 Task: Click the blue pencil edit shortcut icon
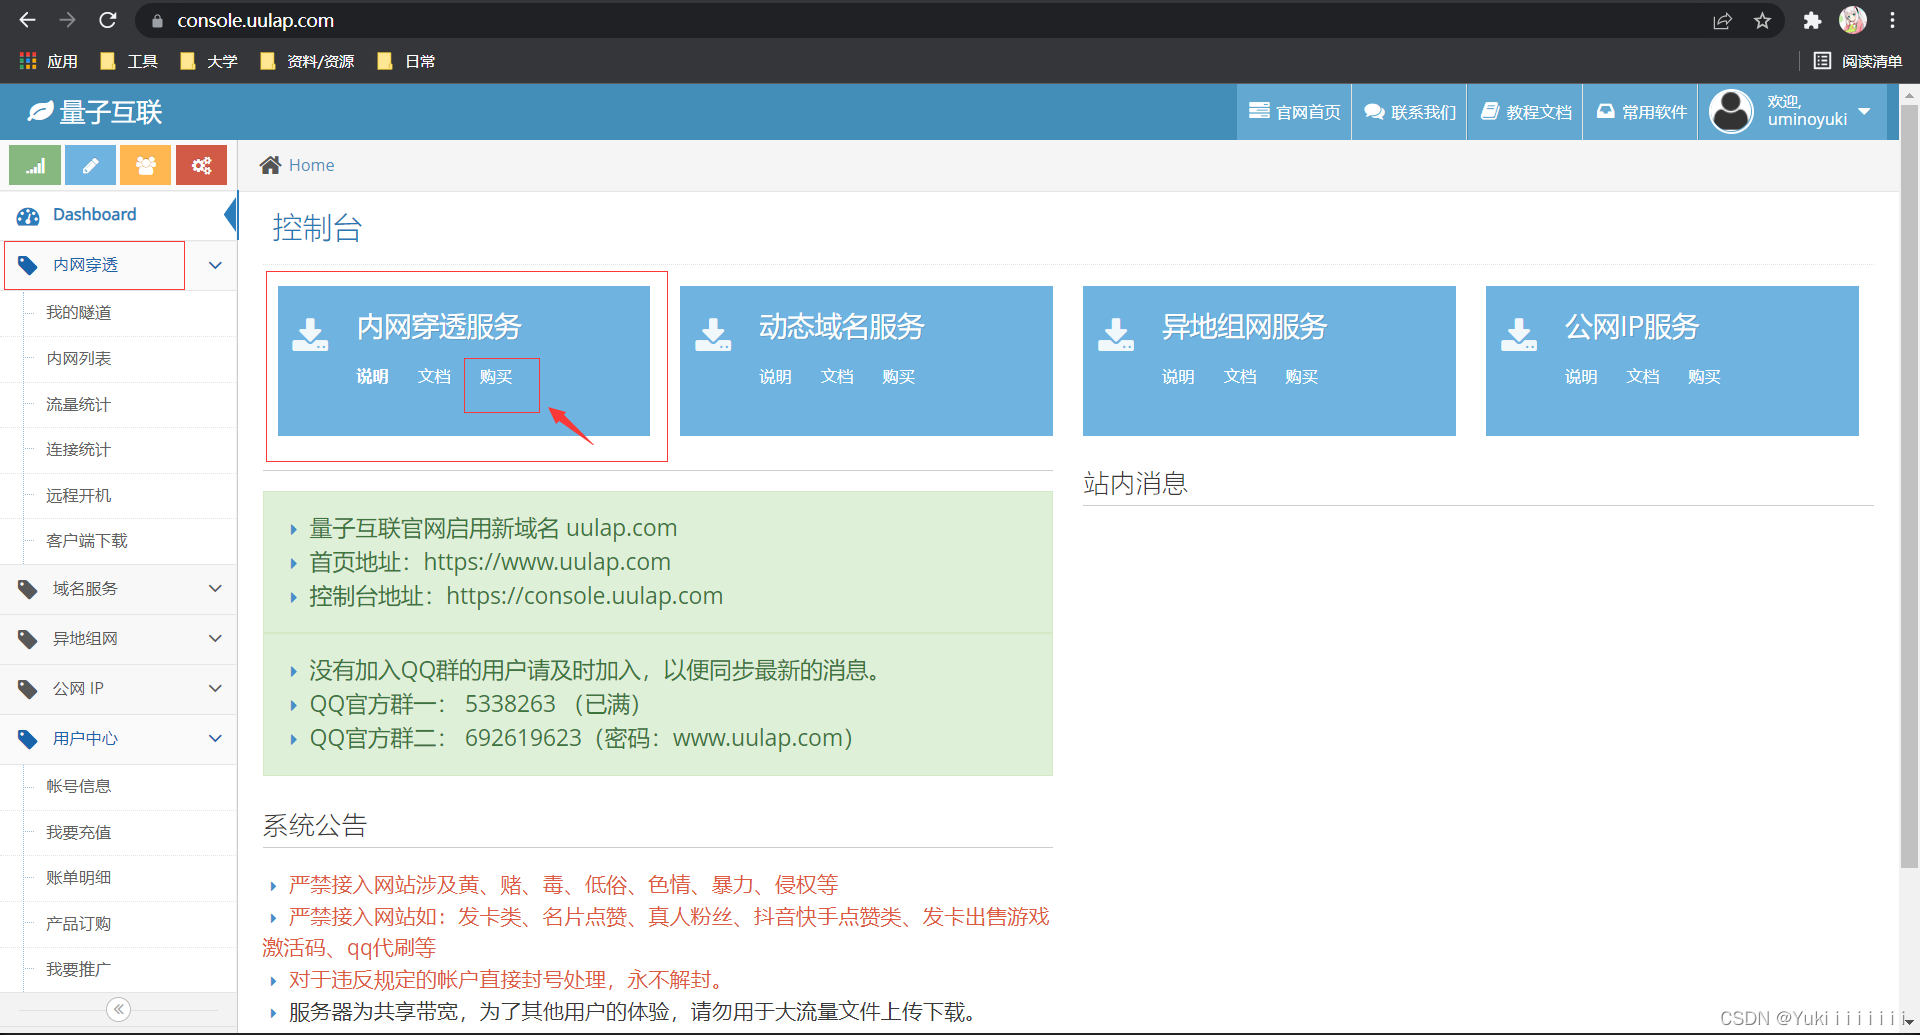90,165
